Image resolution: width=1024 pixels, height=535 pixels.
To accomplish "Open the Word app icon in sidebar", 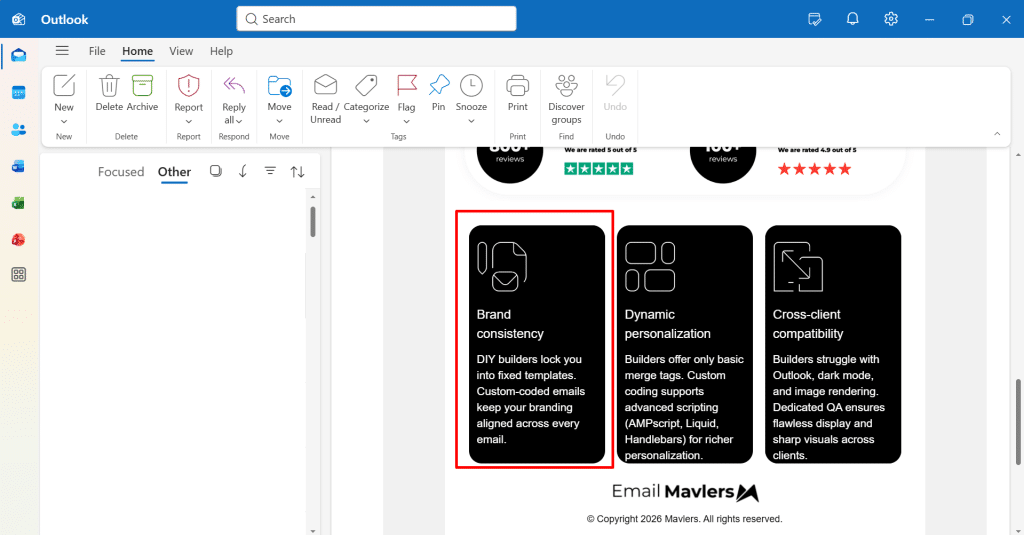I will (18, 167).
